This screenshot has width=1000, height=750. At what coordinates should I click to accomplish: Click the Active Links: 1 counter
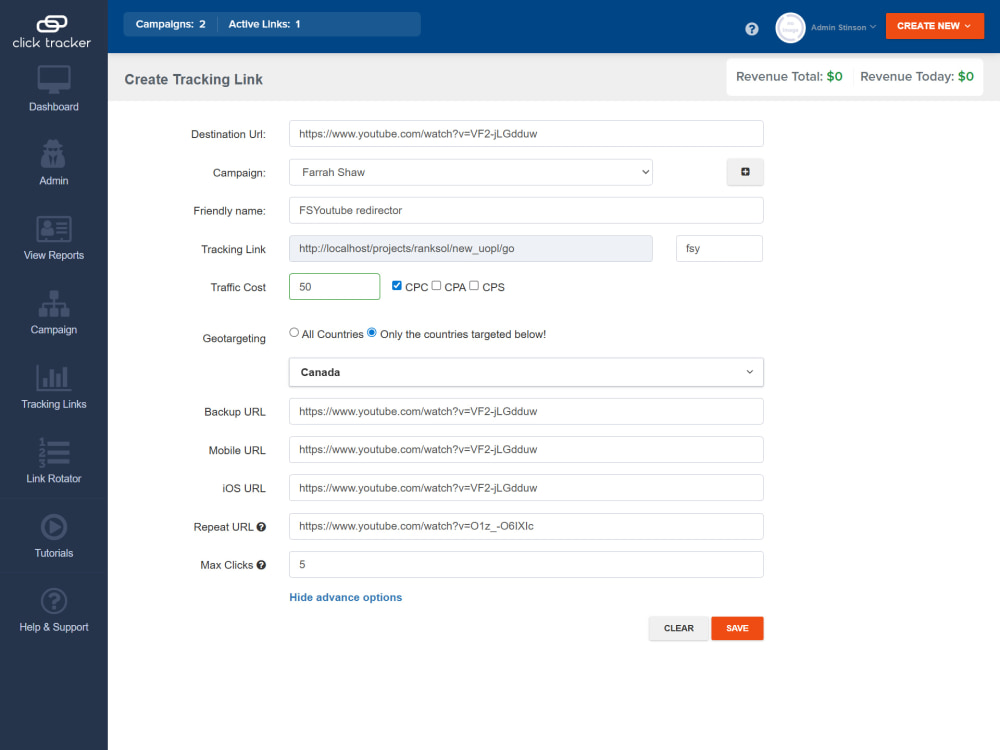coord(264,24)
